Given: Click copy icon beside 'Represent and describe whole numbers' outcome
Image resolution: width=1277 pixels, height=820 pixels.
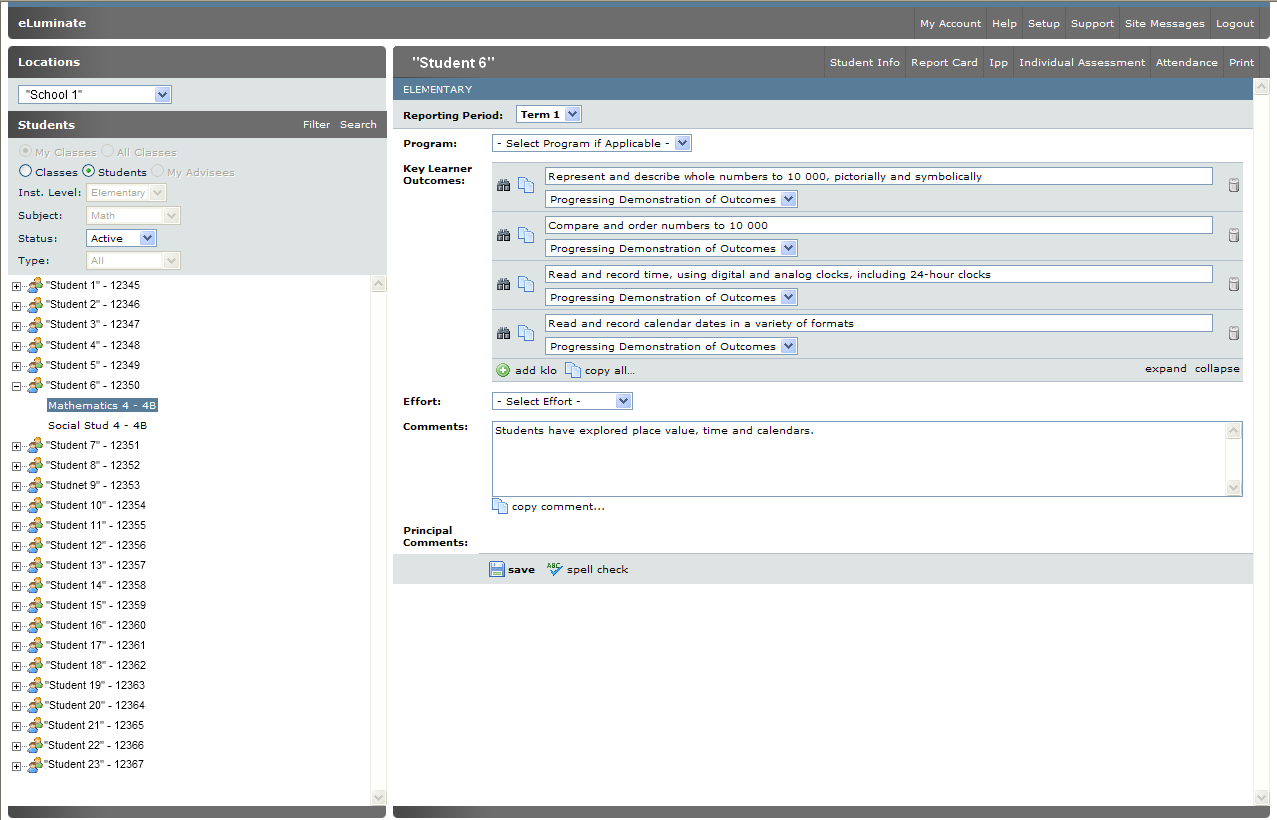Looking at the screenshot, I should tap(526, 185).
